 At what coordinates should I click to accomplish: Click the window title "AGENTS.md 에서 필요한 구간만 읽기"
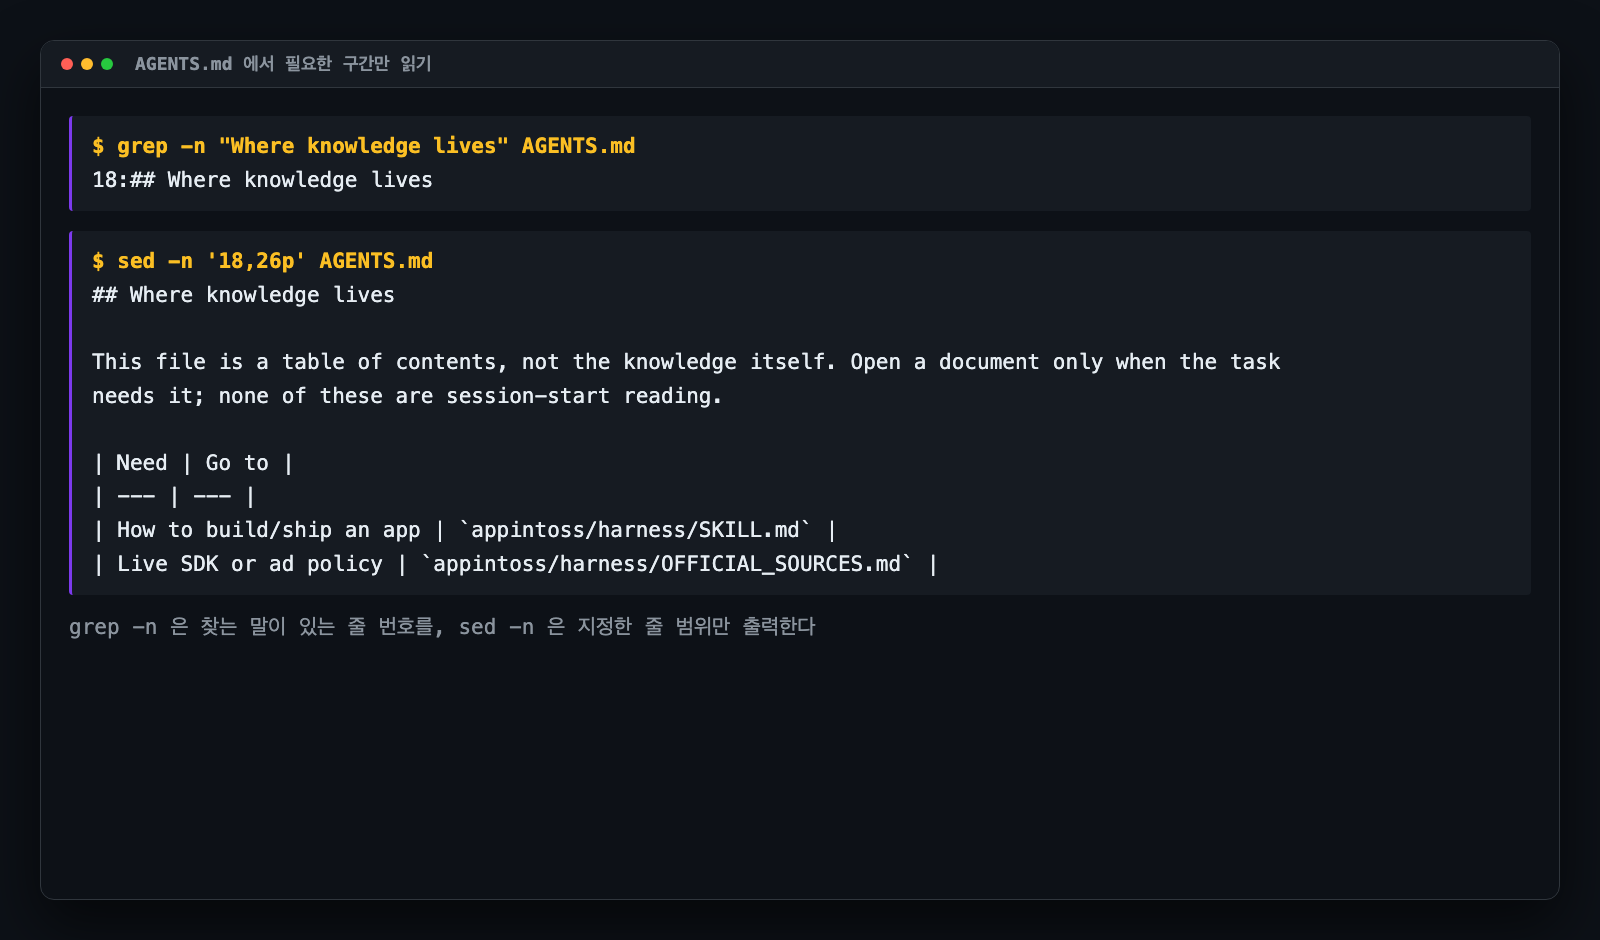(x=283, y=64)
